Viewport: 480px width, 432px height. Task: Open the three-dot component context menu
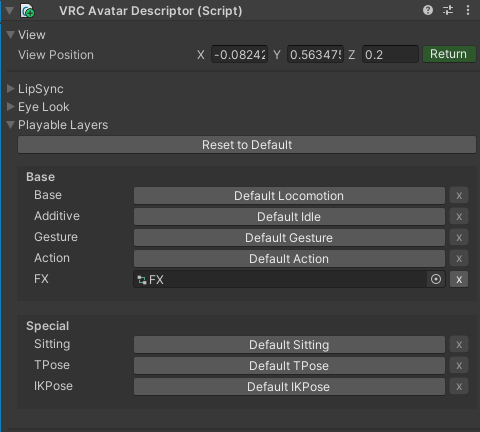pyautogui.click(x=468, y=10)
